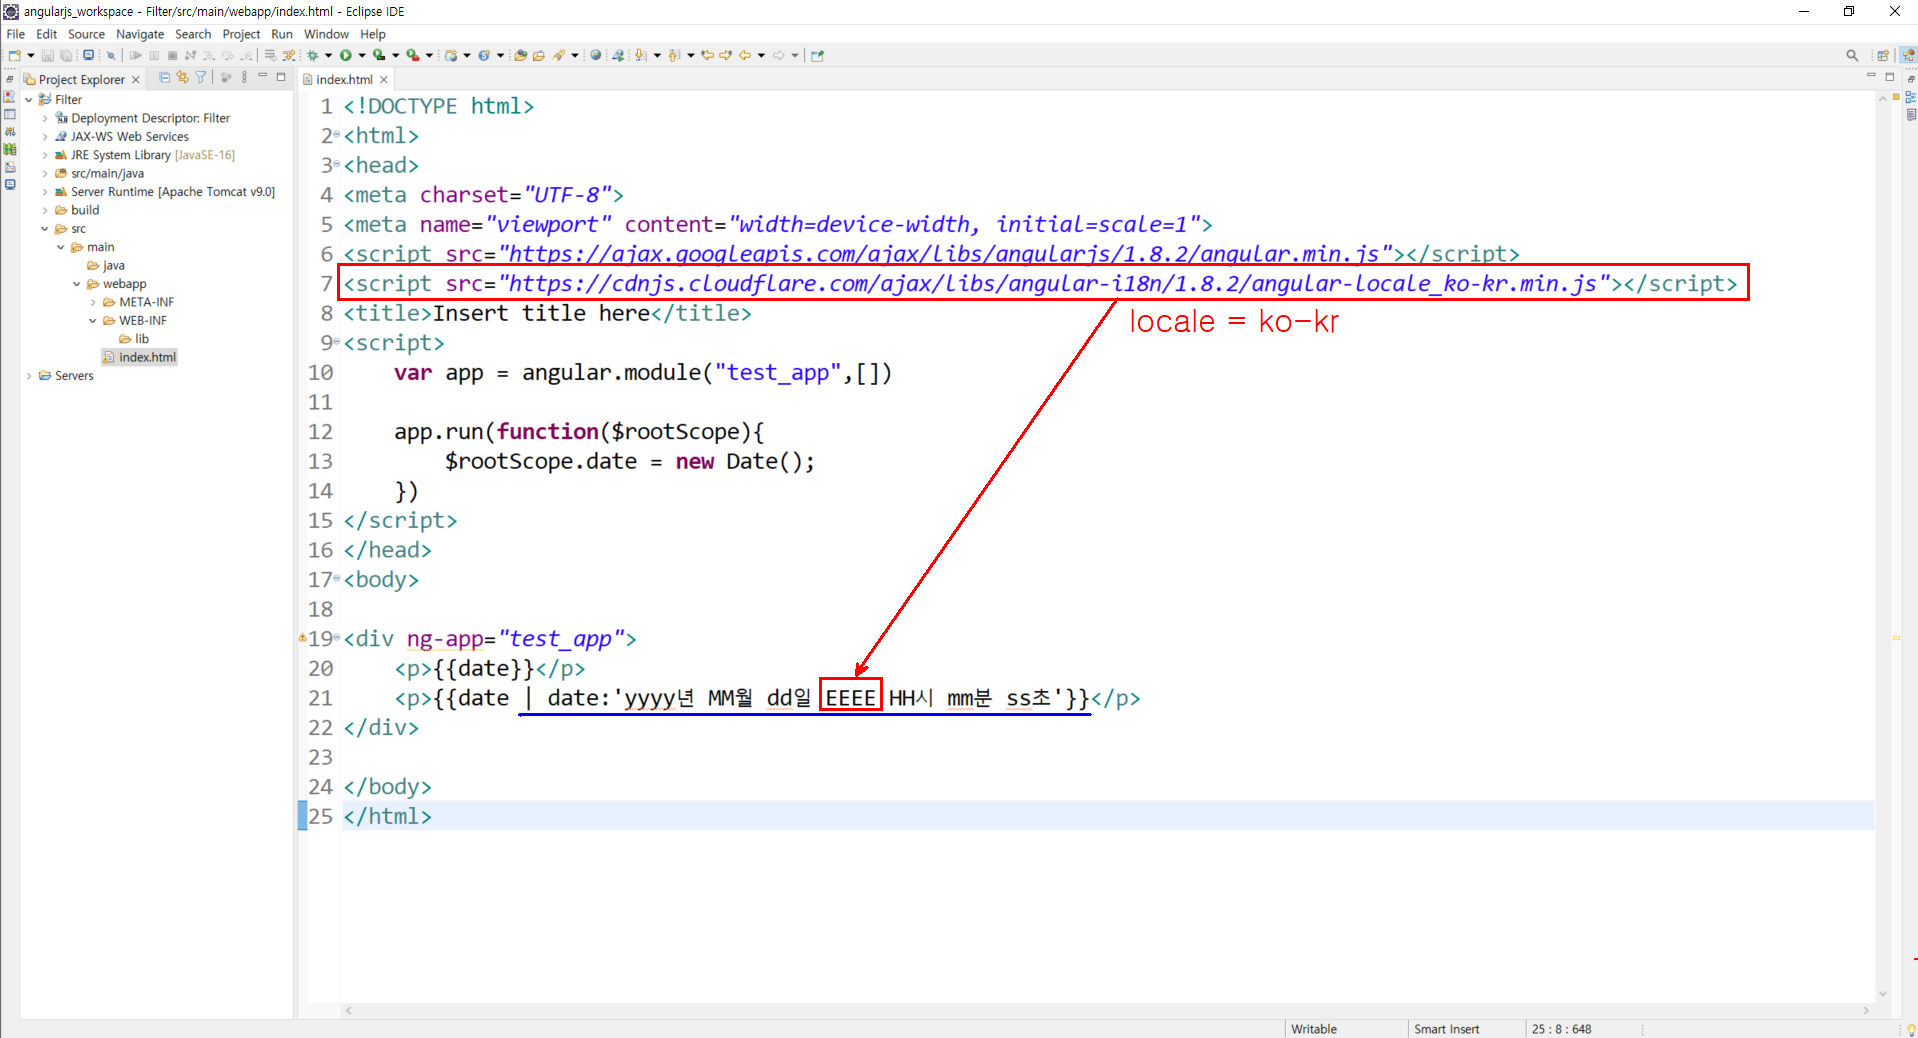
Task: Click the Coverage run icon
Action: click(x=379, y=56)
